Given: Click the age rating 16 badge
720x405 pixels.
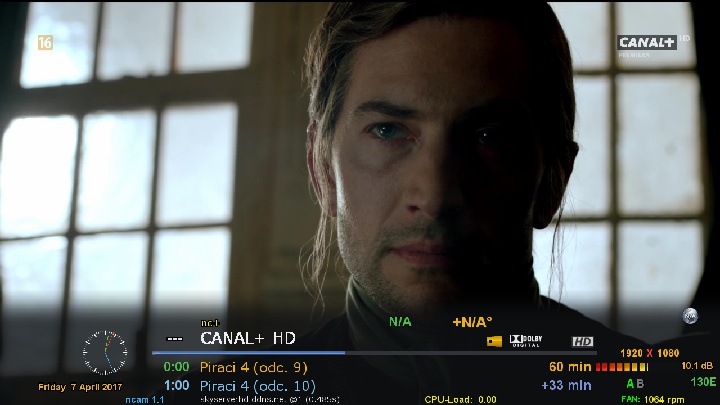Looking at the screenshot, I should point(45,43).
